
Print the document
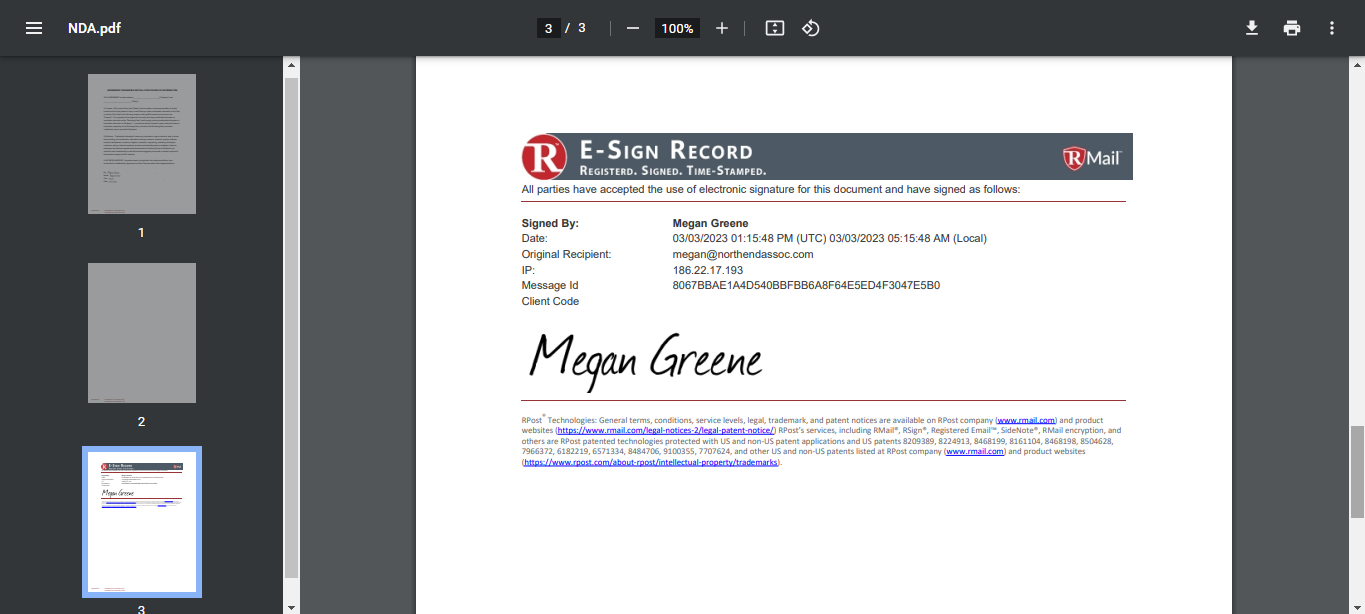(1292, 28)
